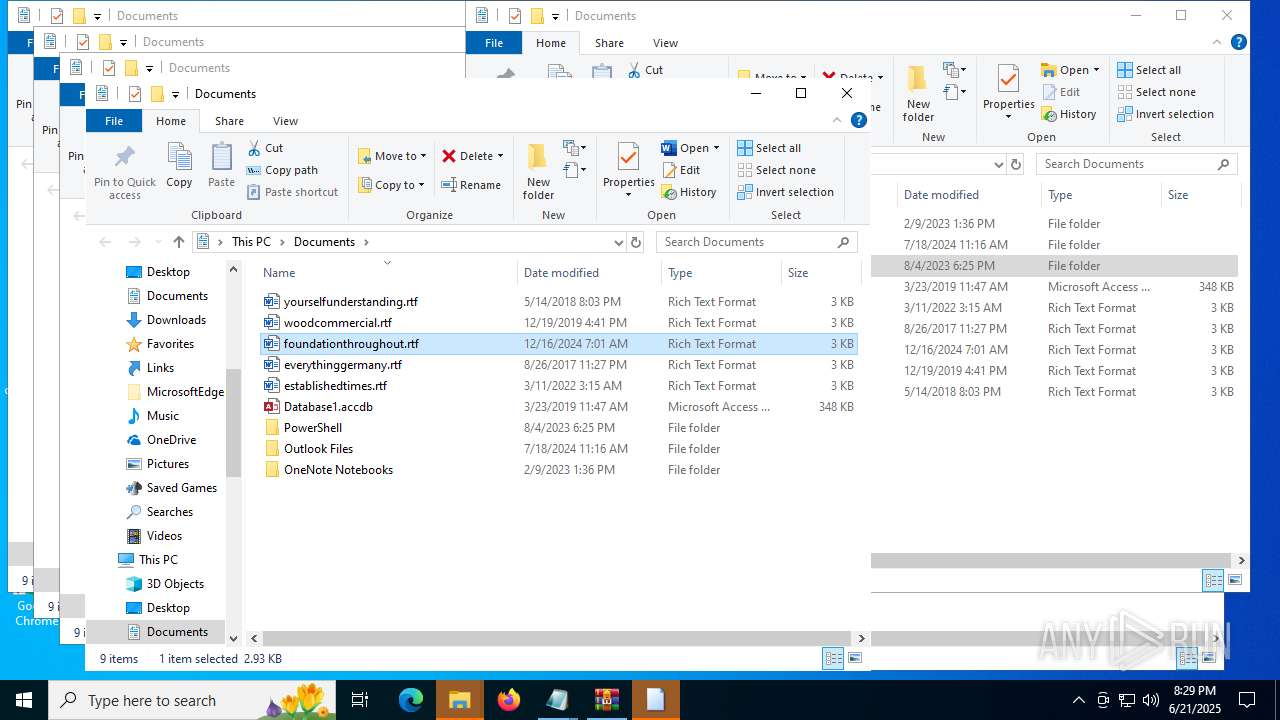This screenshot has height=720, width=1280.
Task: Click search magnifier in front Search Documents box
Action: point(844,242)
